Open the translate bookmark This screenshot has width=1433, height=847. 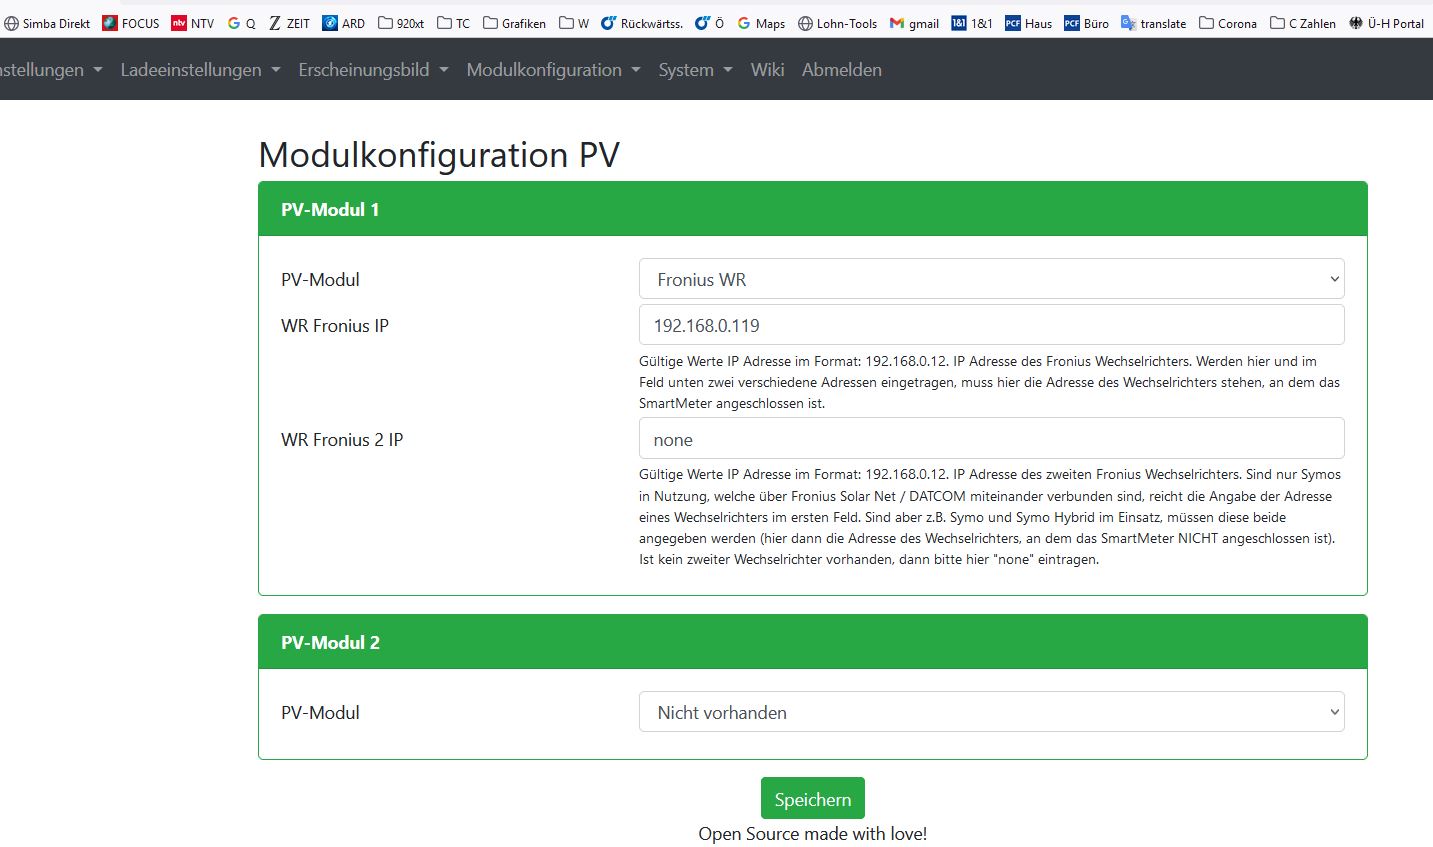(x=1154, y=23)
